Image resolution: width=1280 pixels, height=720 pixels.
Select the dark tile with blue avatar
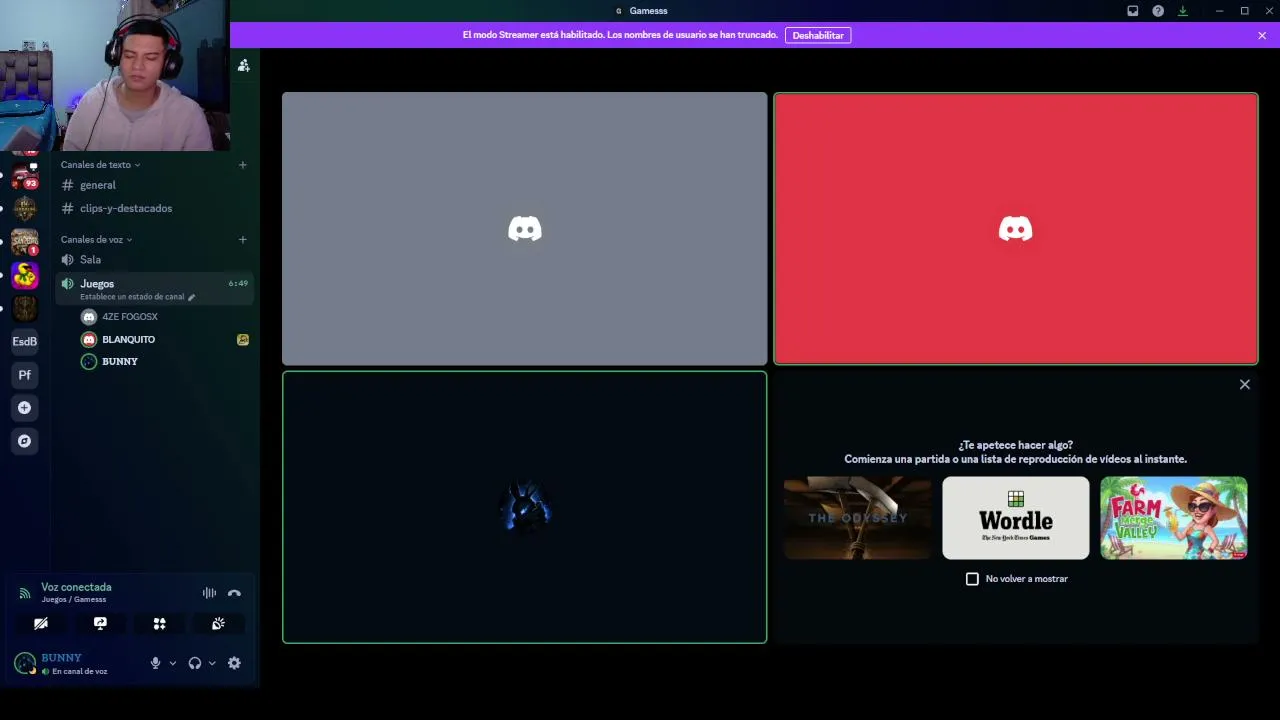525,507
